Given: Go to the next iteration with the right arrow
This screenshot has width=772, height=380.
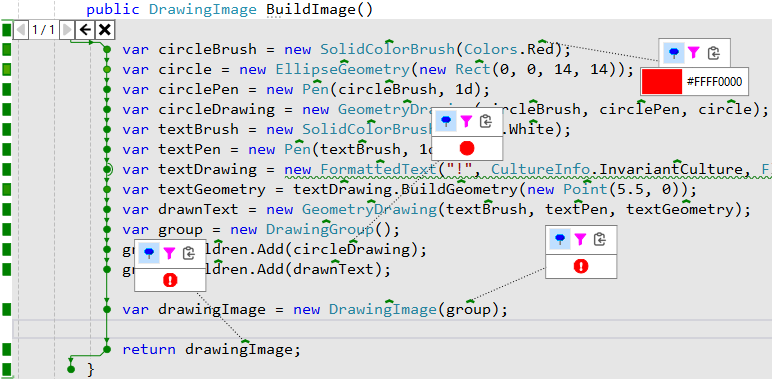Looking at the screenshot, I should [x=66, y=30].
